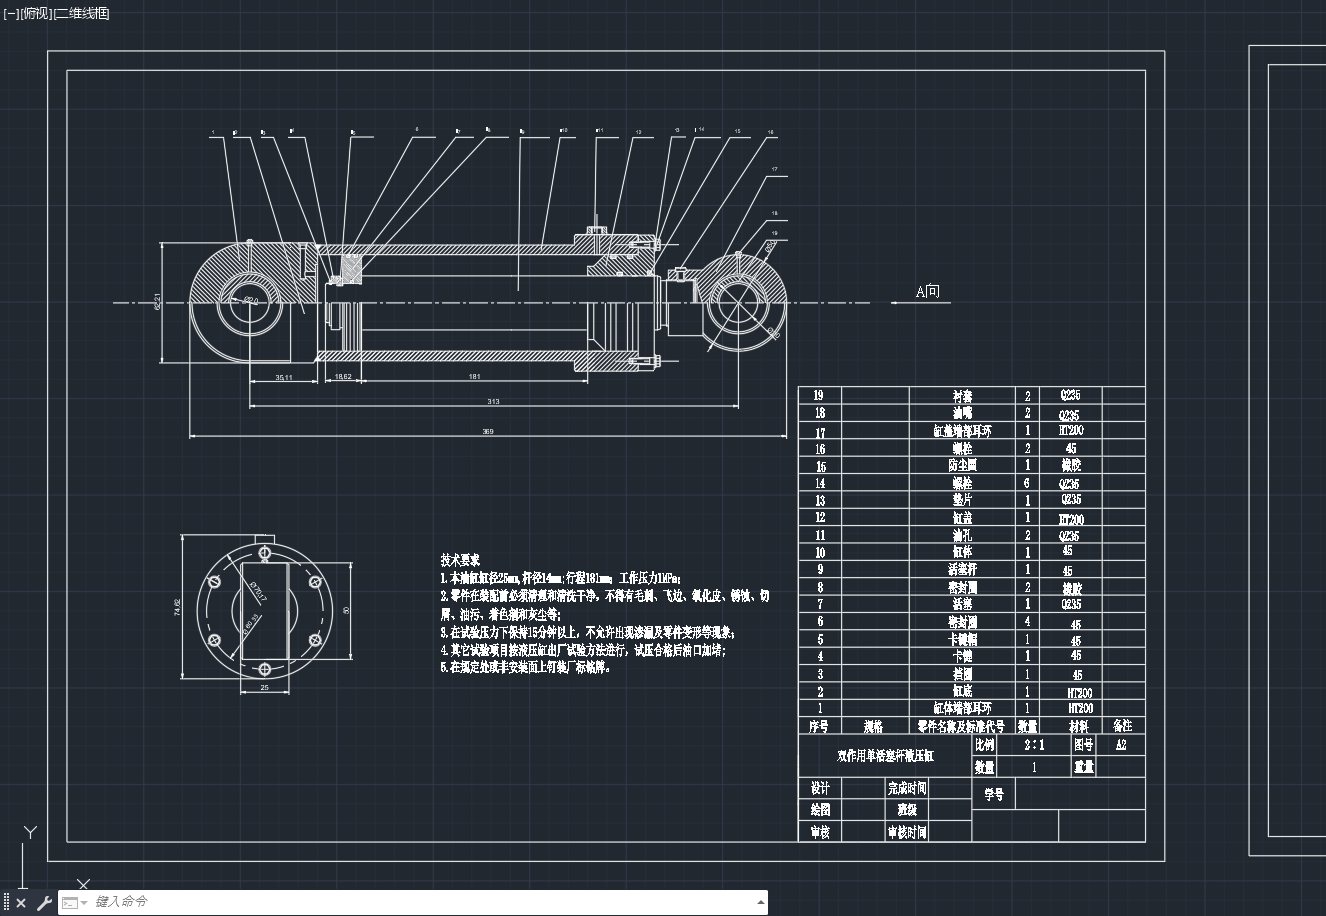Select the 材料 header cell
This screenshot has height=916, width=1326.
click(1079, 726)
